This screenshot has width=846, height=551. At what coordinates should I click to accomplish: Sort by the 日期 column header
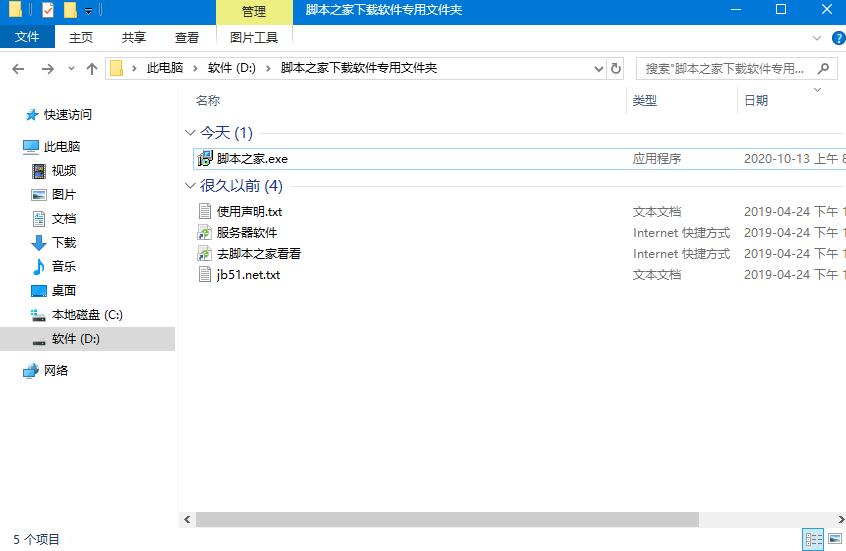pyautogui.click(x=756, y=100)
